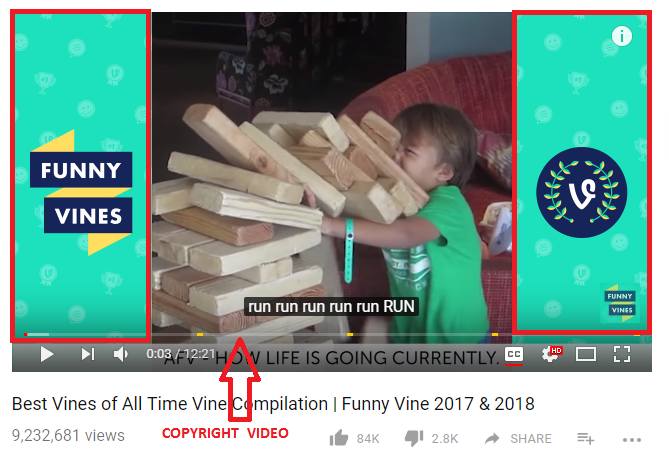Click the round Vine laurel logo
The height and width of the screenshot is (458, 669).
(x=582, y=193)
